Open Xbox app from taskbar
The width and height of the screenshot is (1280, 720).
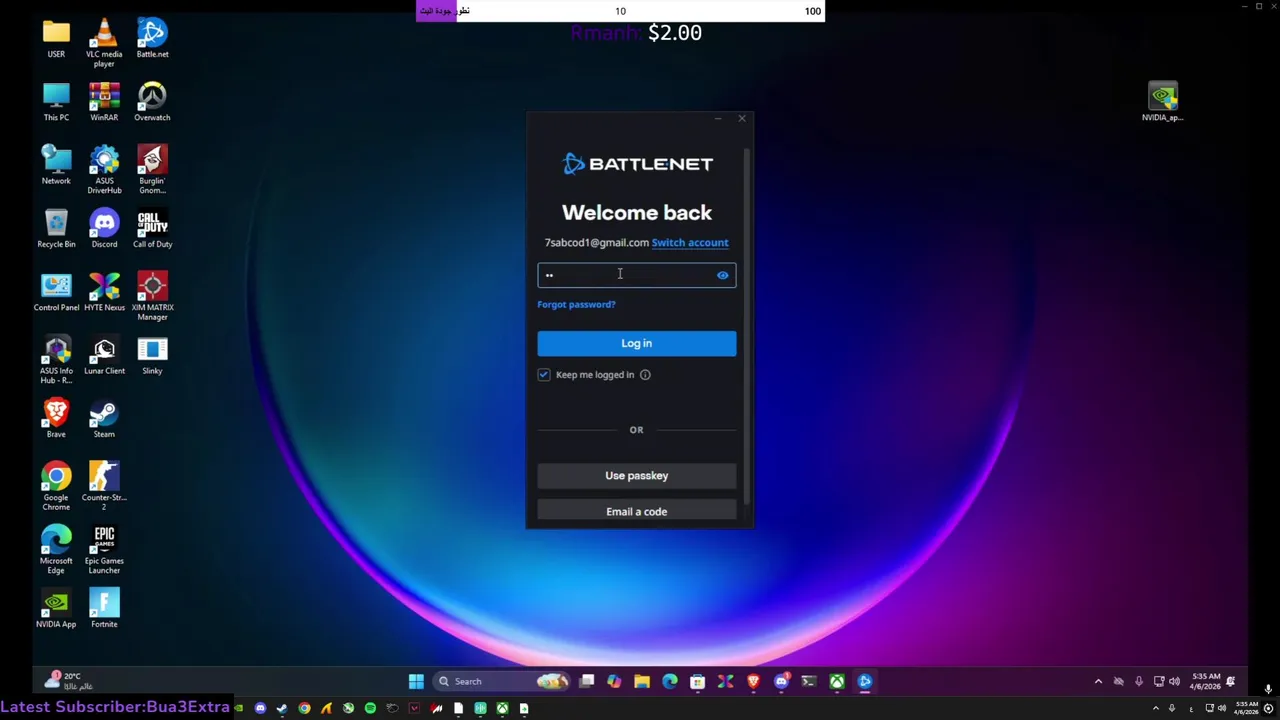(837, 682)
